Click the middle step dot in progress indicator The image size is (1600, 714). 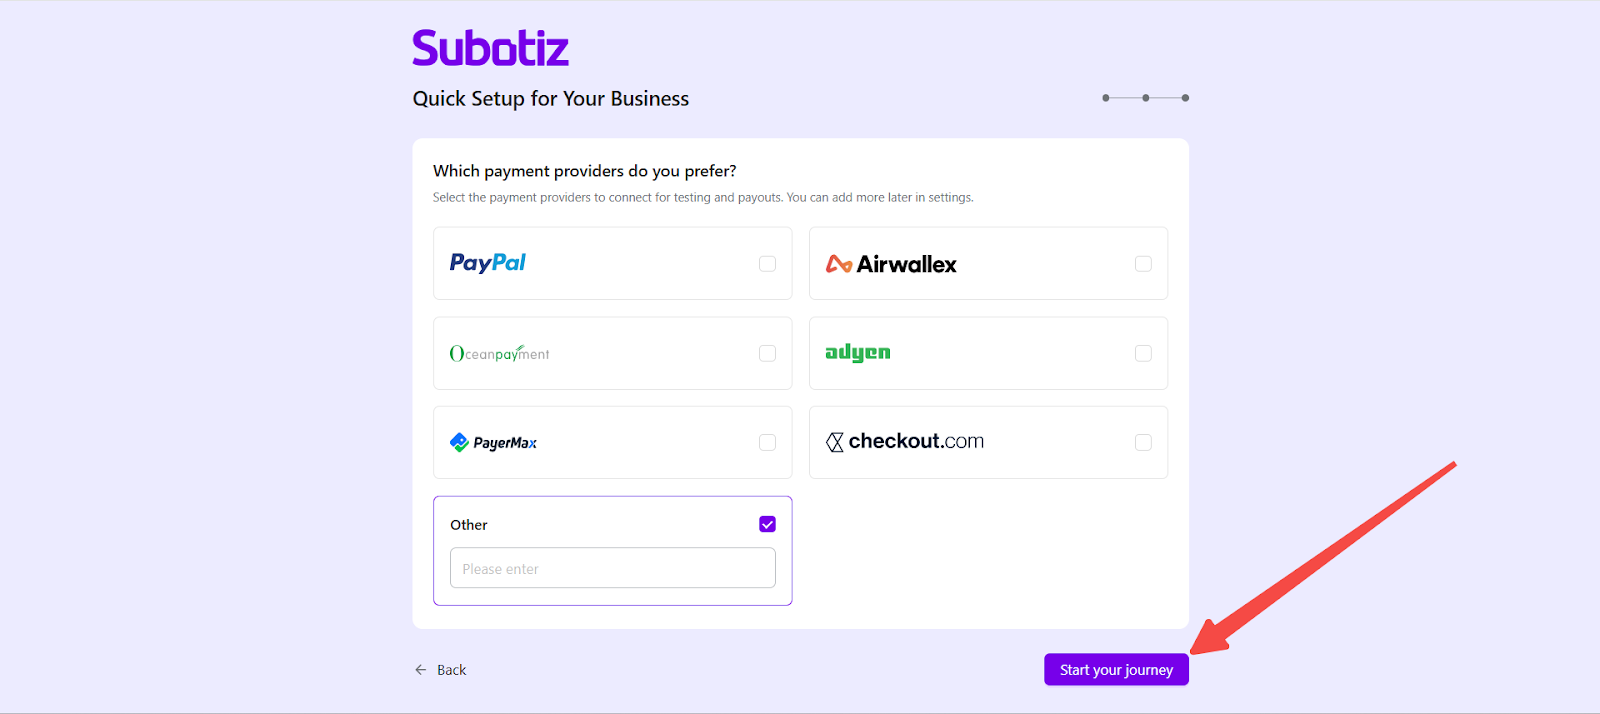pyautogui.click(x=1145, y=98)
